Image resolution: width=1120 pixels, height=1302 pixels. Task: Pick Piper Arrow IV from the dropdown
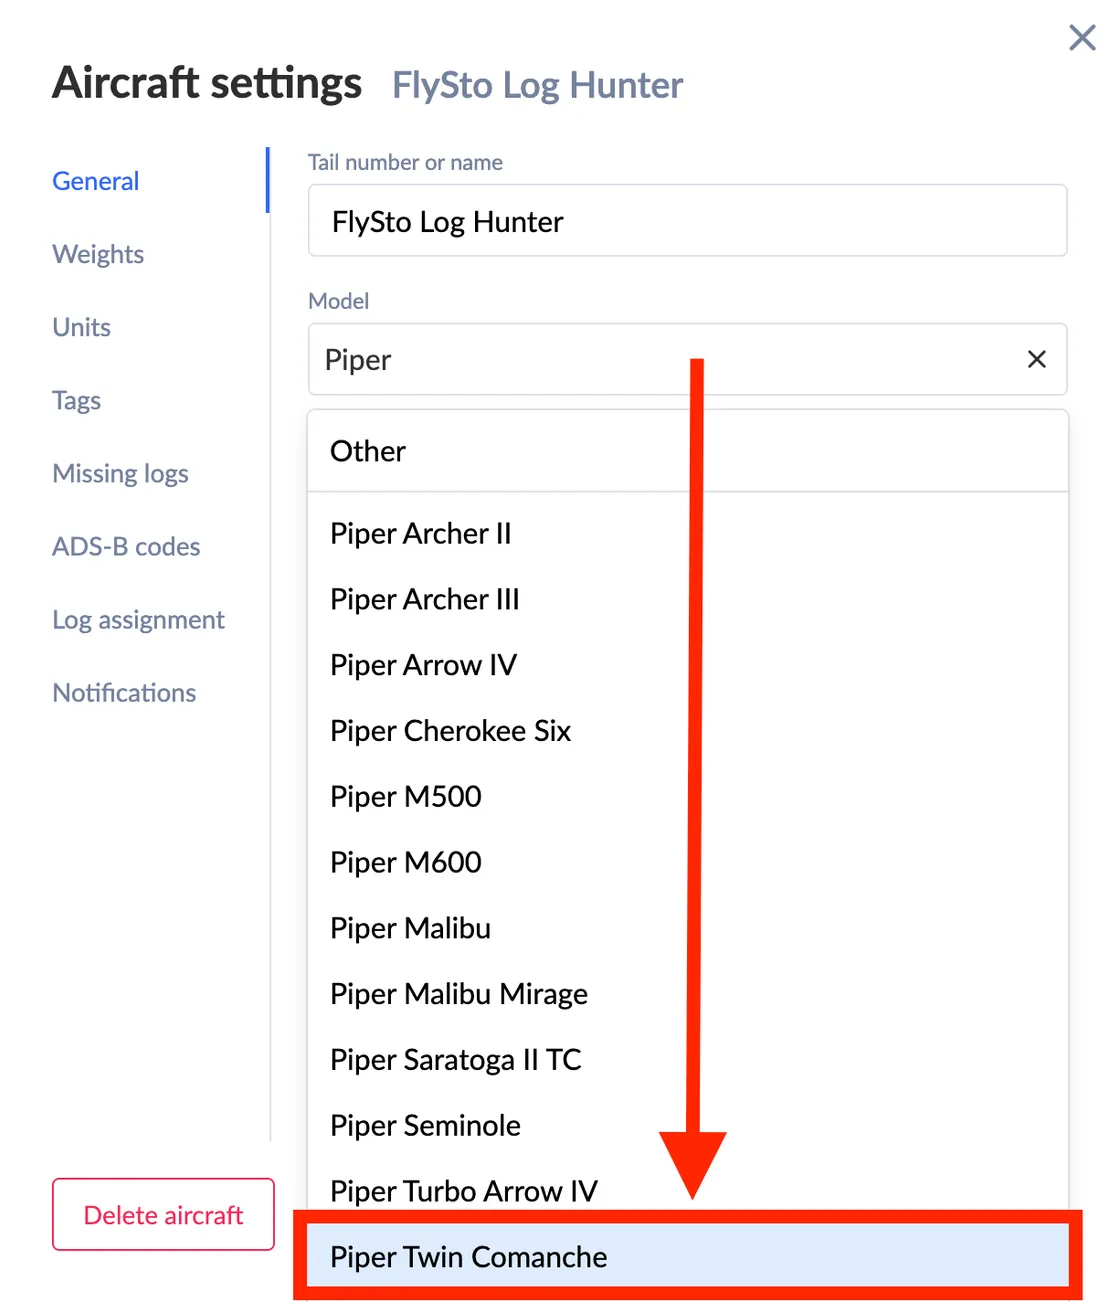[x=688, y=665]
